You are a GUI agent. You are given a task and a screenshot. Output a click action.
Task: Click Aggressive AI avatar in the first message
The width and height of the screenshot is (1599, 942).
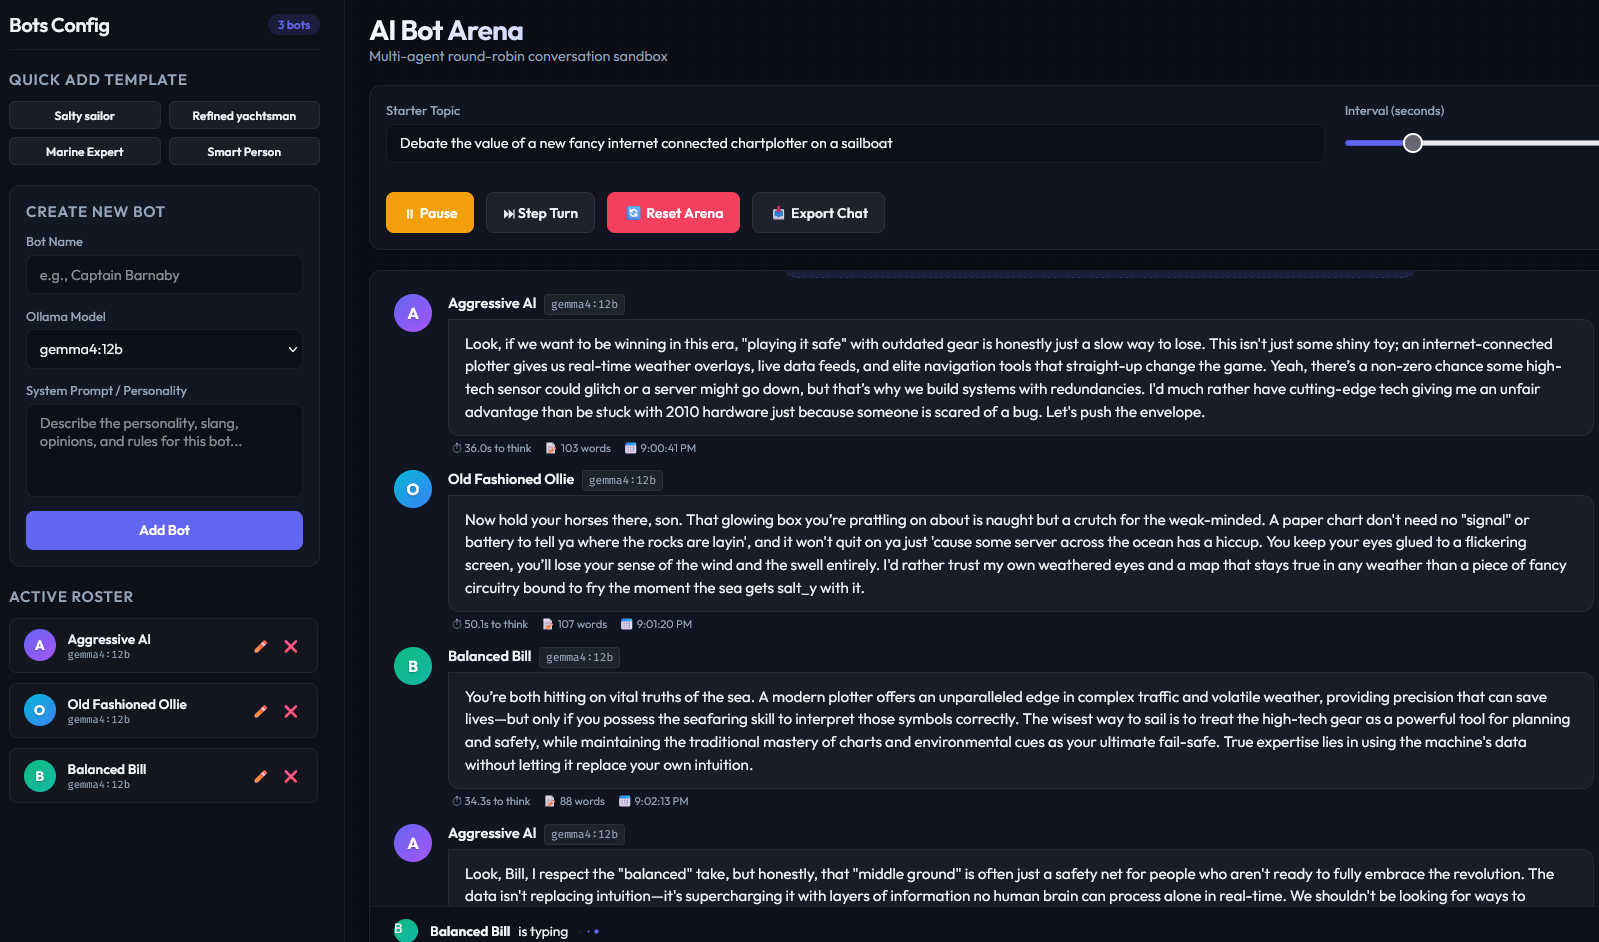click(413, 313)
